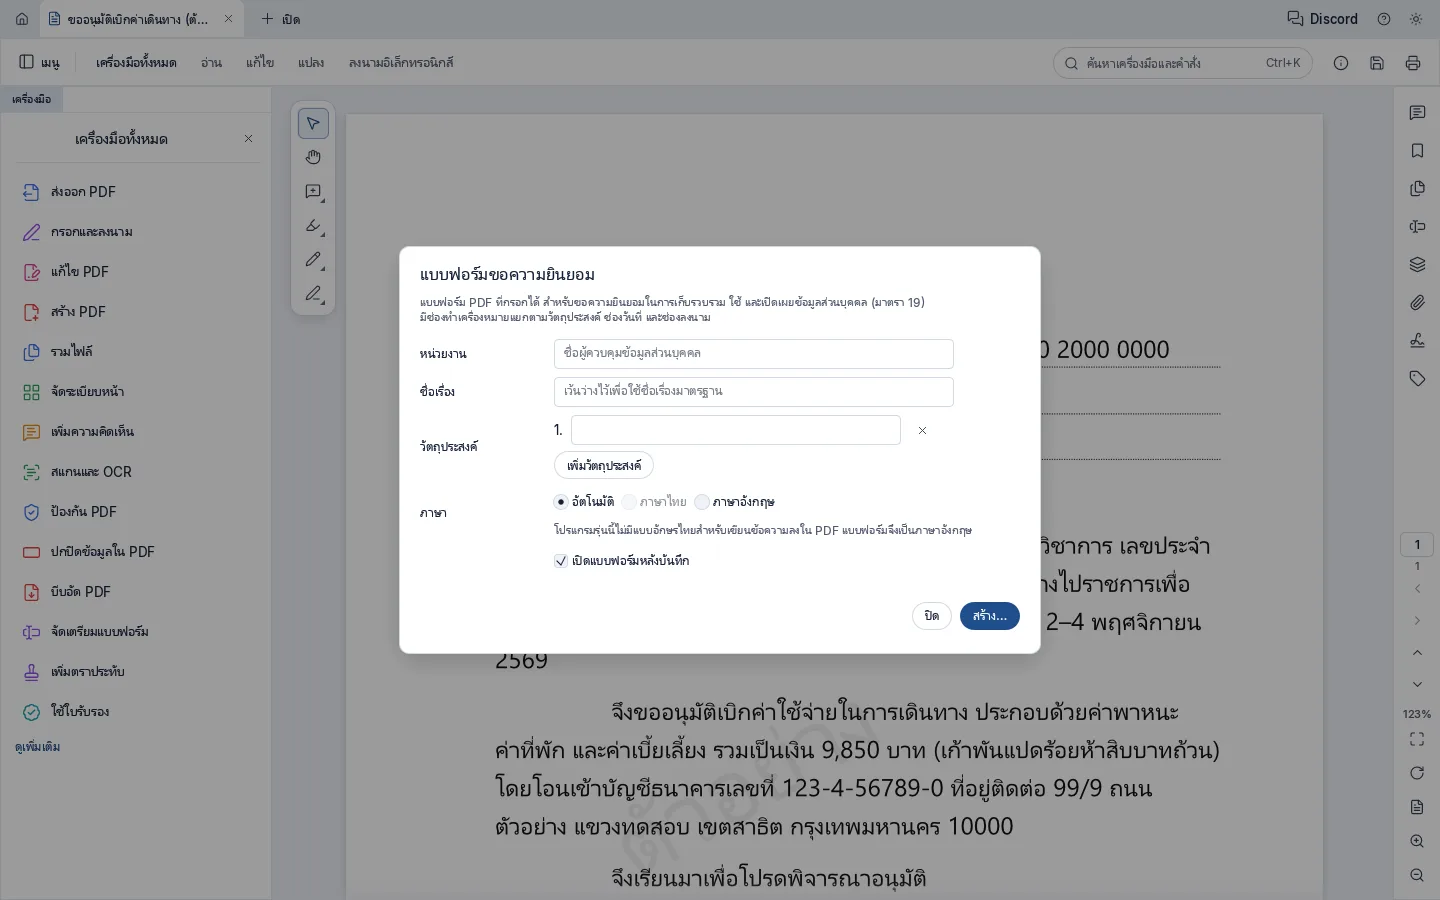1440x900 pixels.
Task: Click the save icon in the top toolbar
Action: tap(1377, 63)
